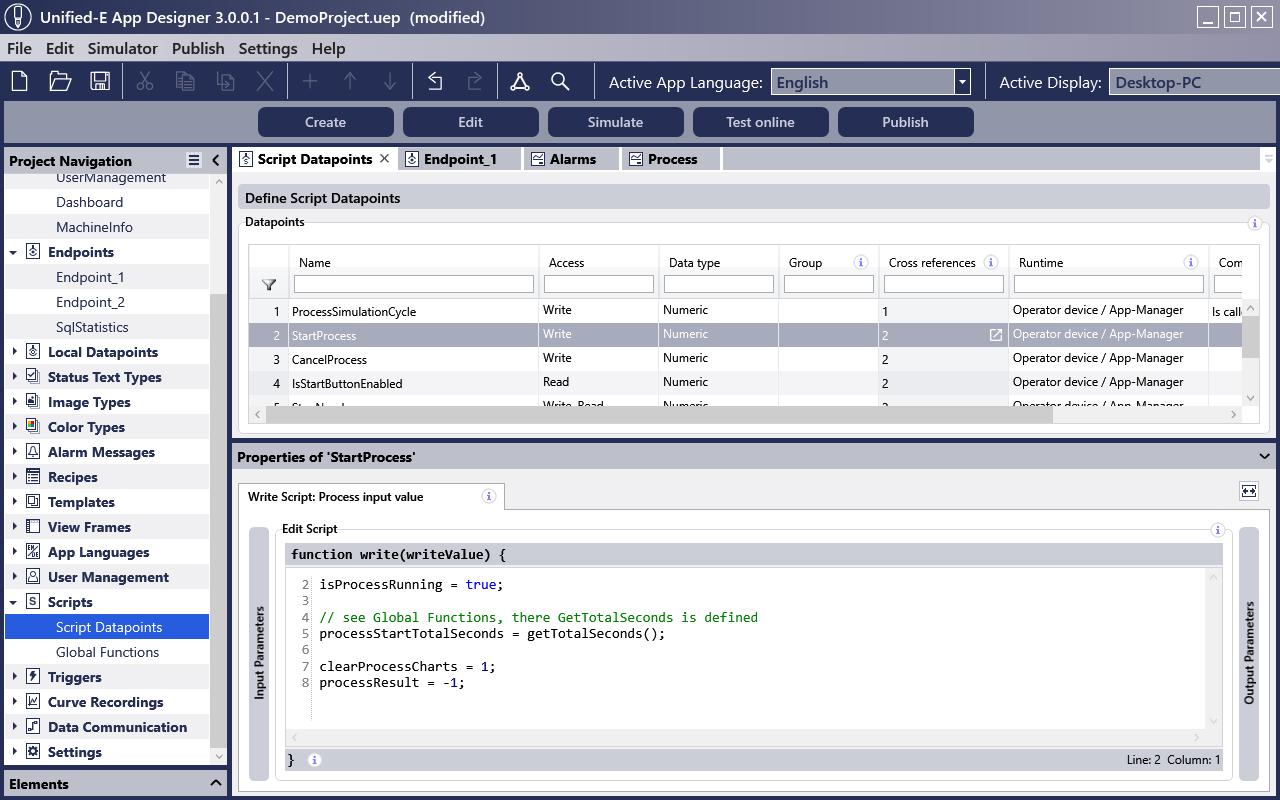Click the Simulate button
This screenshot has height=800, width=1280.
[x=615, y=122]
